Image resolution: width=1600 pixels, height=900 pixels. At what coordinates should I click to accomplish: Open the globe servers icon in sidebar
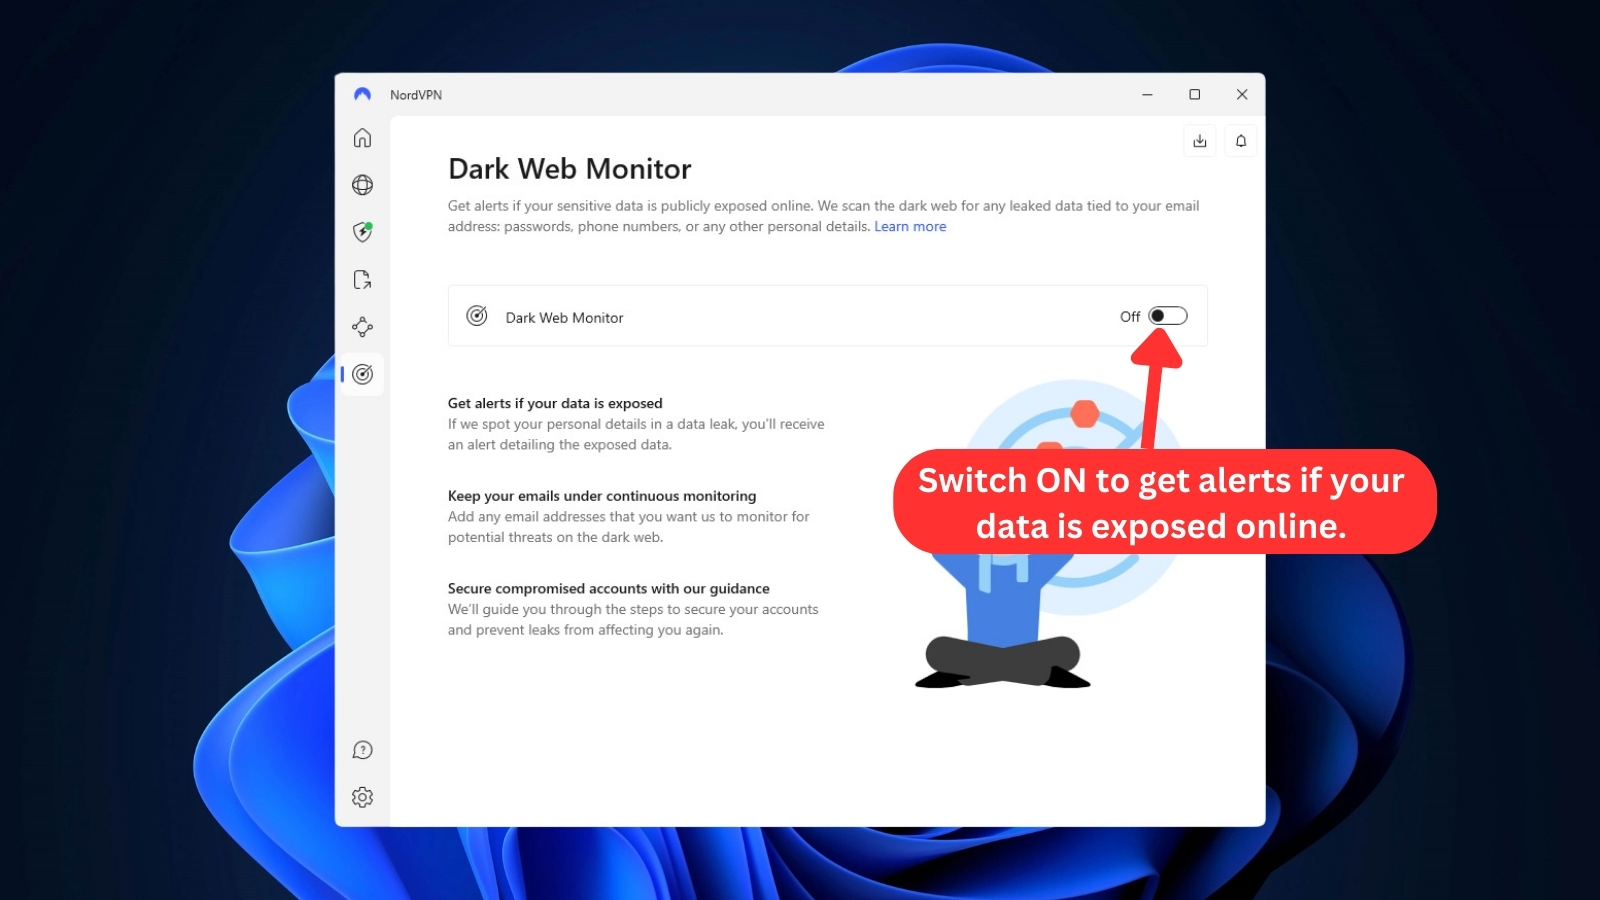coord(362,185)
